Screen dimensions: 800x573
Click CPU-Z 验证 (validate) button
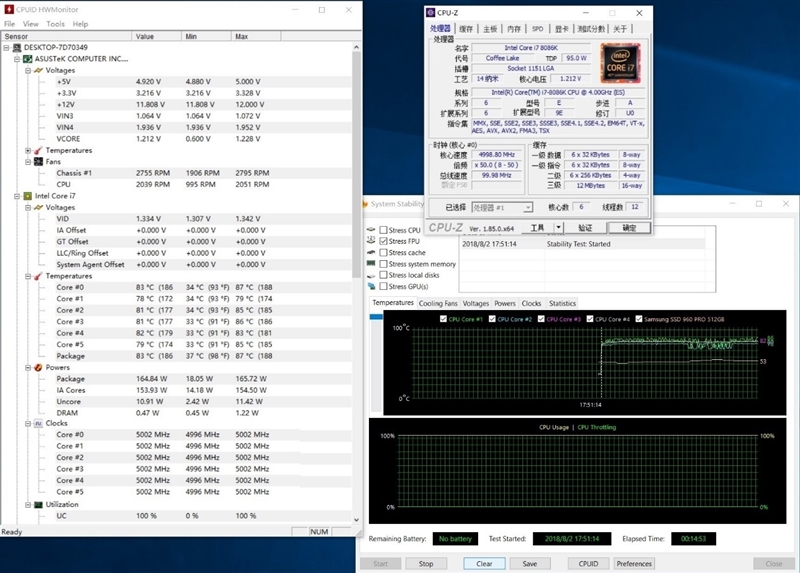point(585,228)
